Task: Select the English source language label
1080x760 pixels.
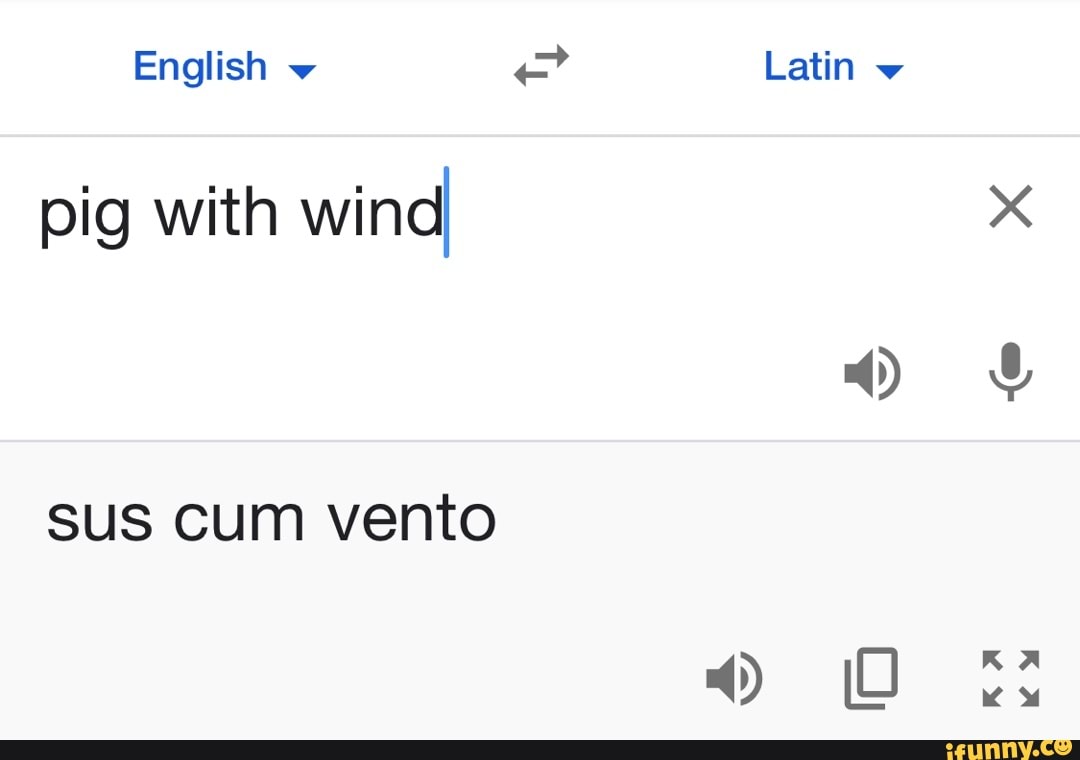Action: pyautogui.click(x=200, y=67)
